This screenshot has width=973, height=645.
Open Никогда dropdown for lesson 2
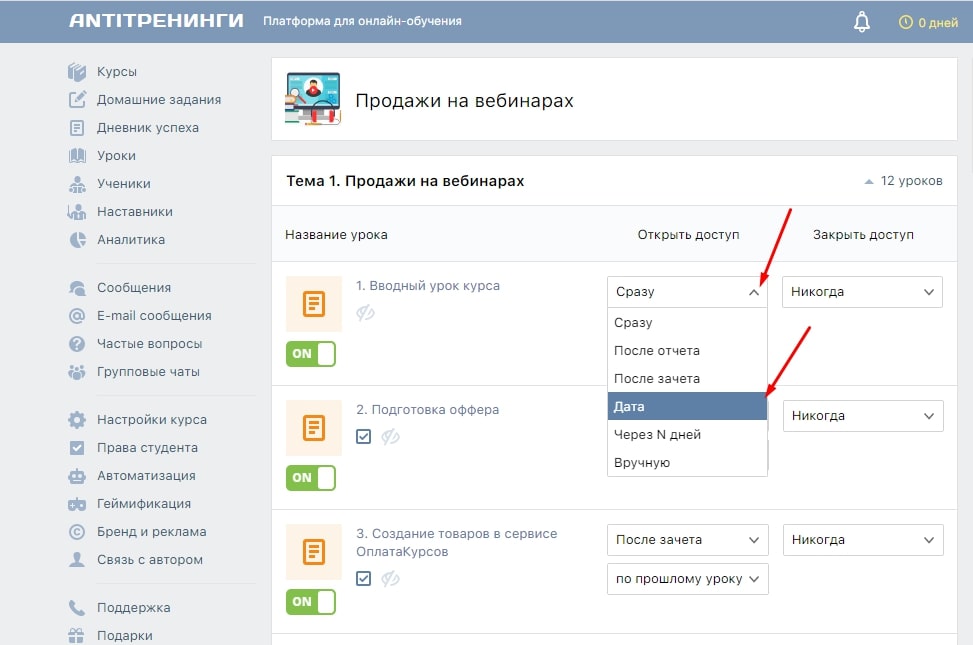[x=863, y=416]
